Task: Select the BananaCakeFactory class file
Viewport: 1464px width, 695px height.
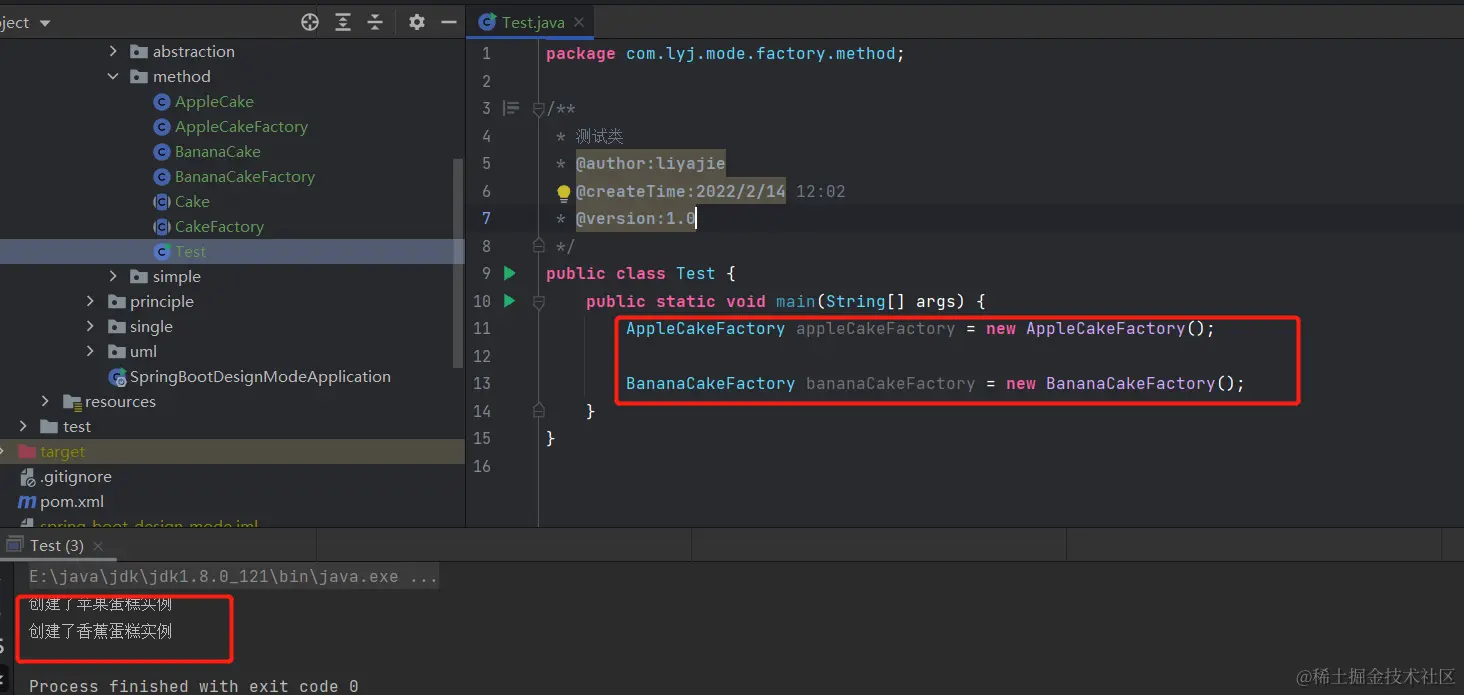Action: 245,176
